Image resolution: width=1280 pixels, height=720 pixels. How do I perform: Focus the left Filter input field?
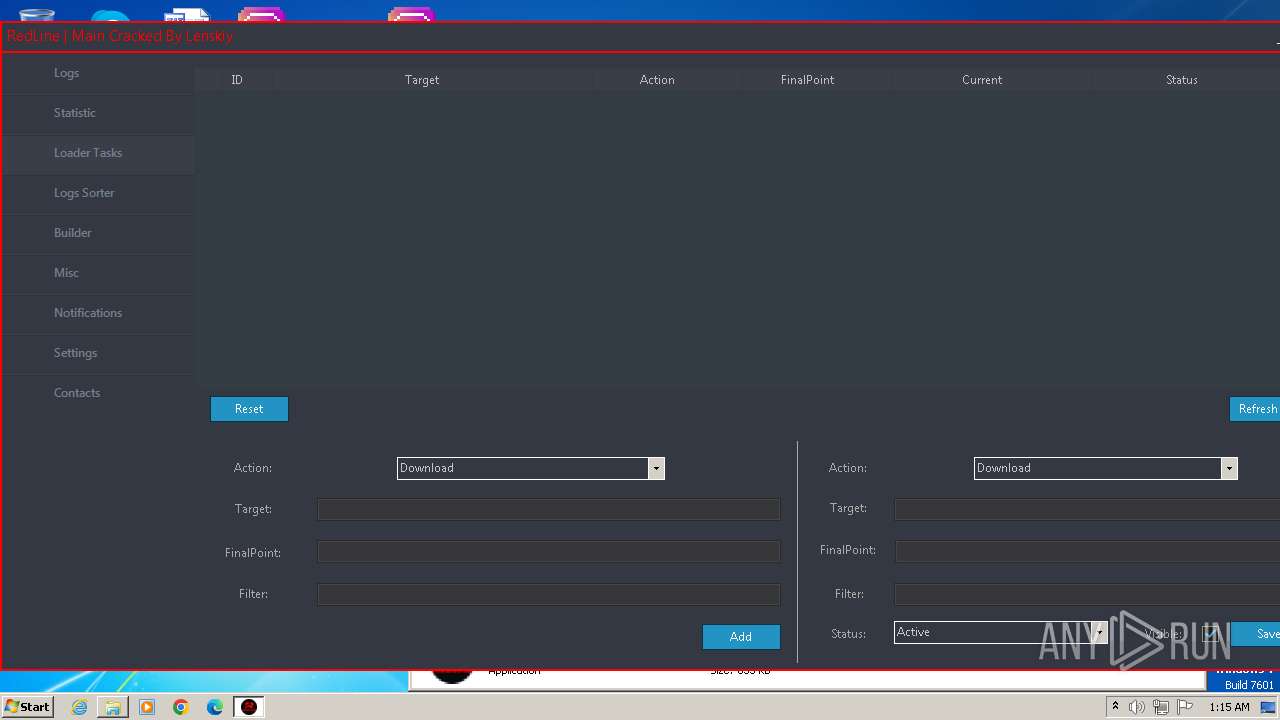click(548, 594)
